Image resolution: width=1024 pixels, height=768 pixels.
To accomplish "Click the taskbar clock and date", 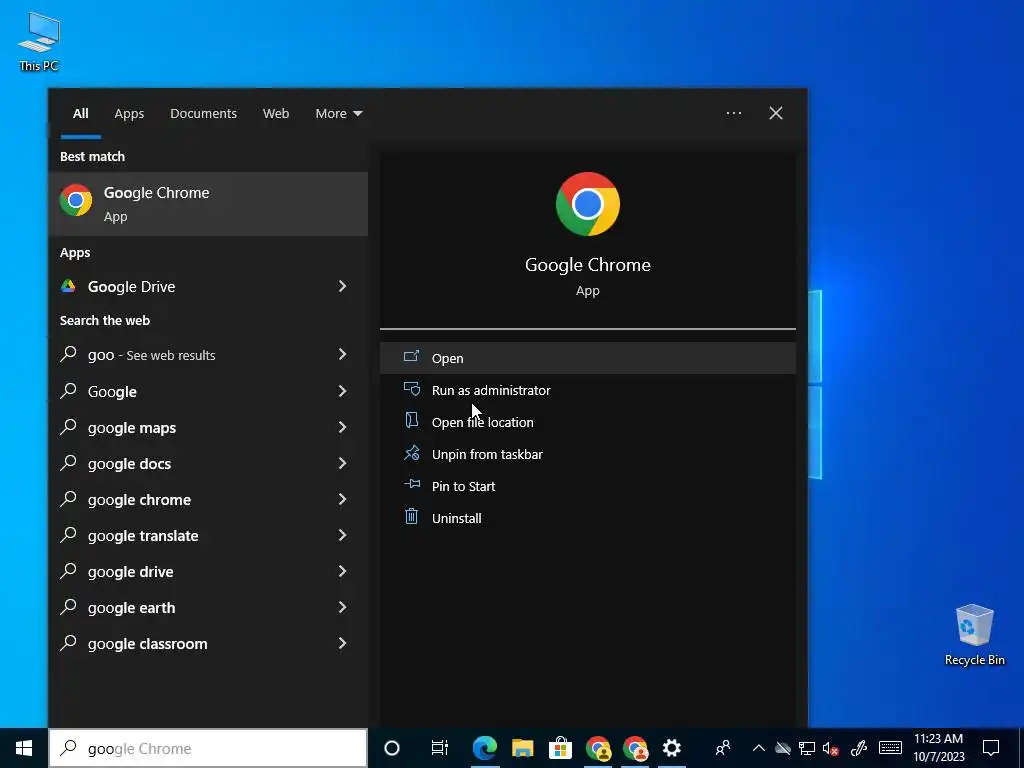I will point(938,748).
